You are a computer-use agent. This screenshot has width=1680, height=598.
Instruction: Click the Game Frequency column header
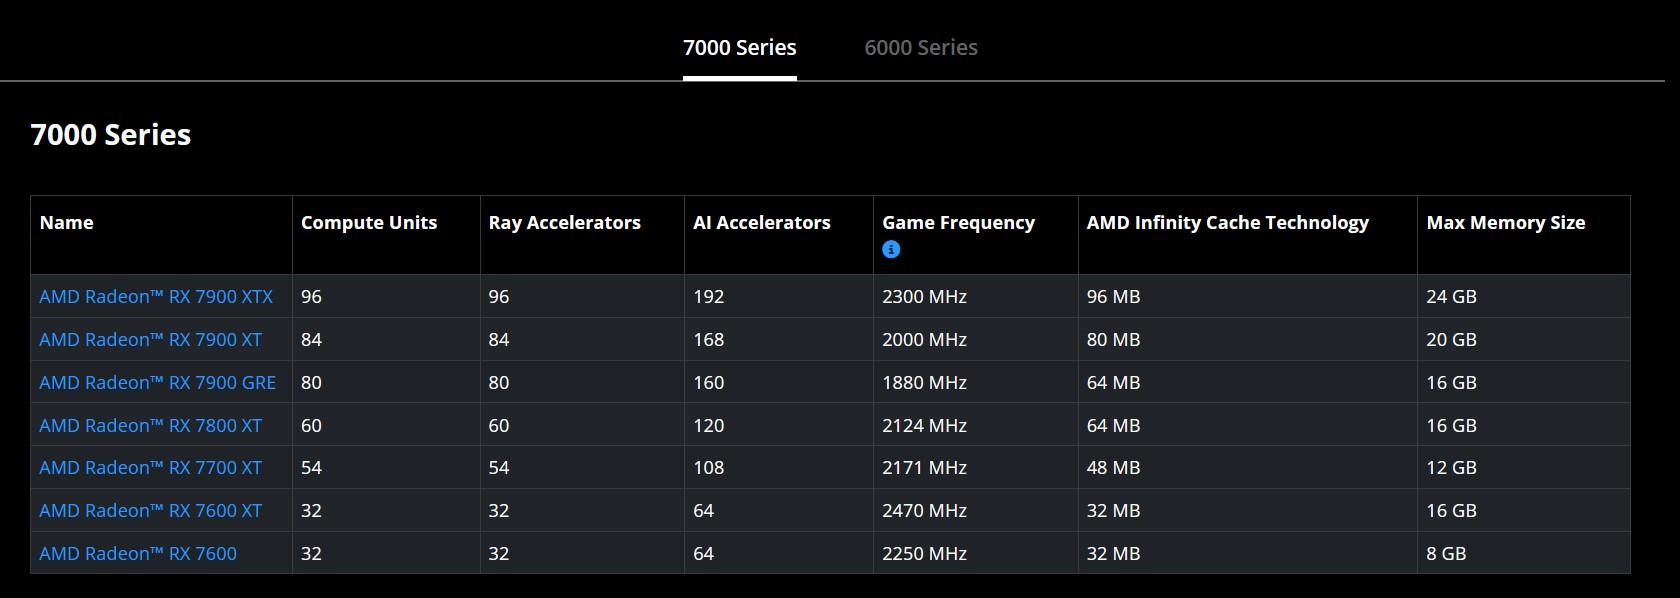pos(958,223)
